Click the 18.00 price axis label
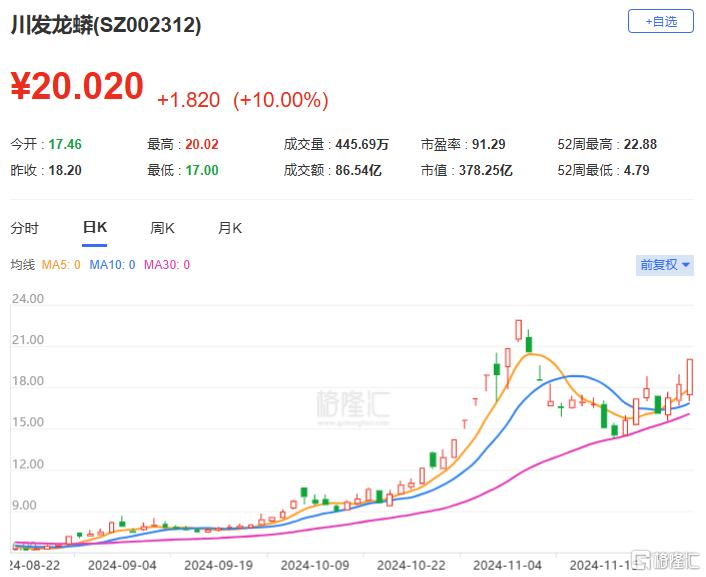This screenshot has height=577, width=706. tap(28, 382)
